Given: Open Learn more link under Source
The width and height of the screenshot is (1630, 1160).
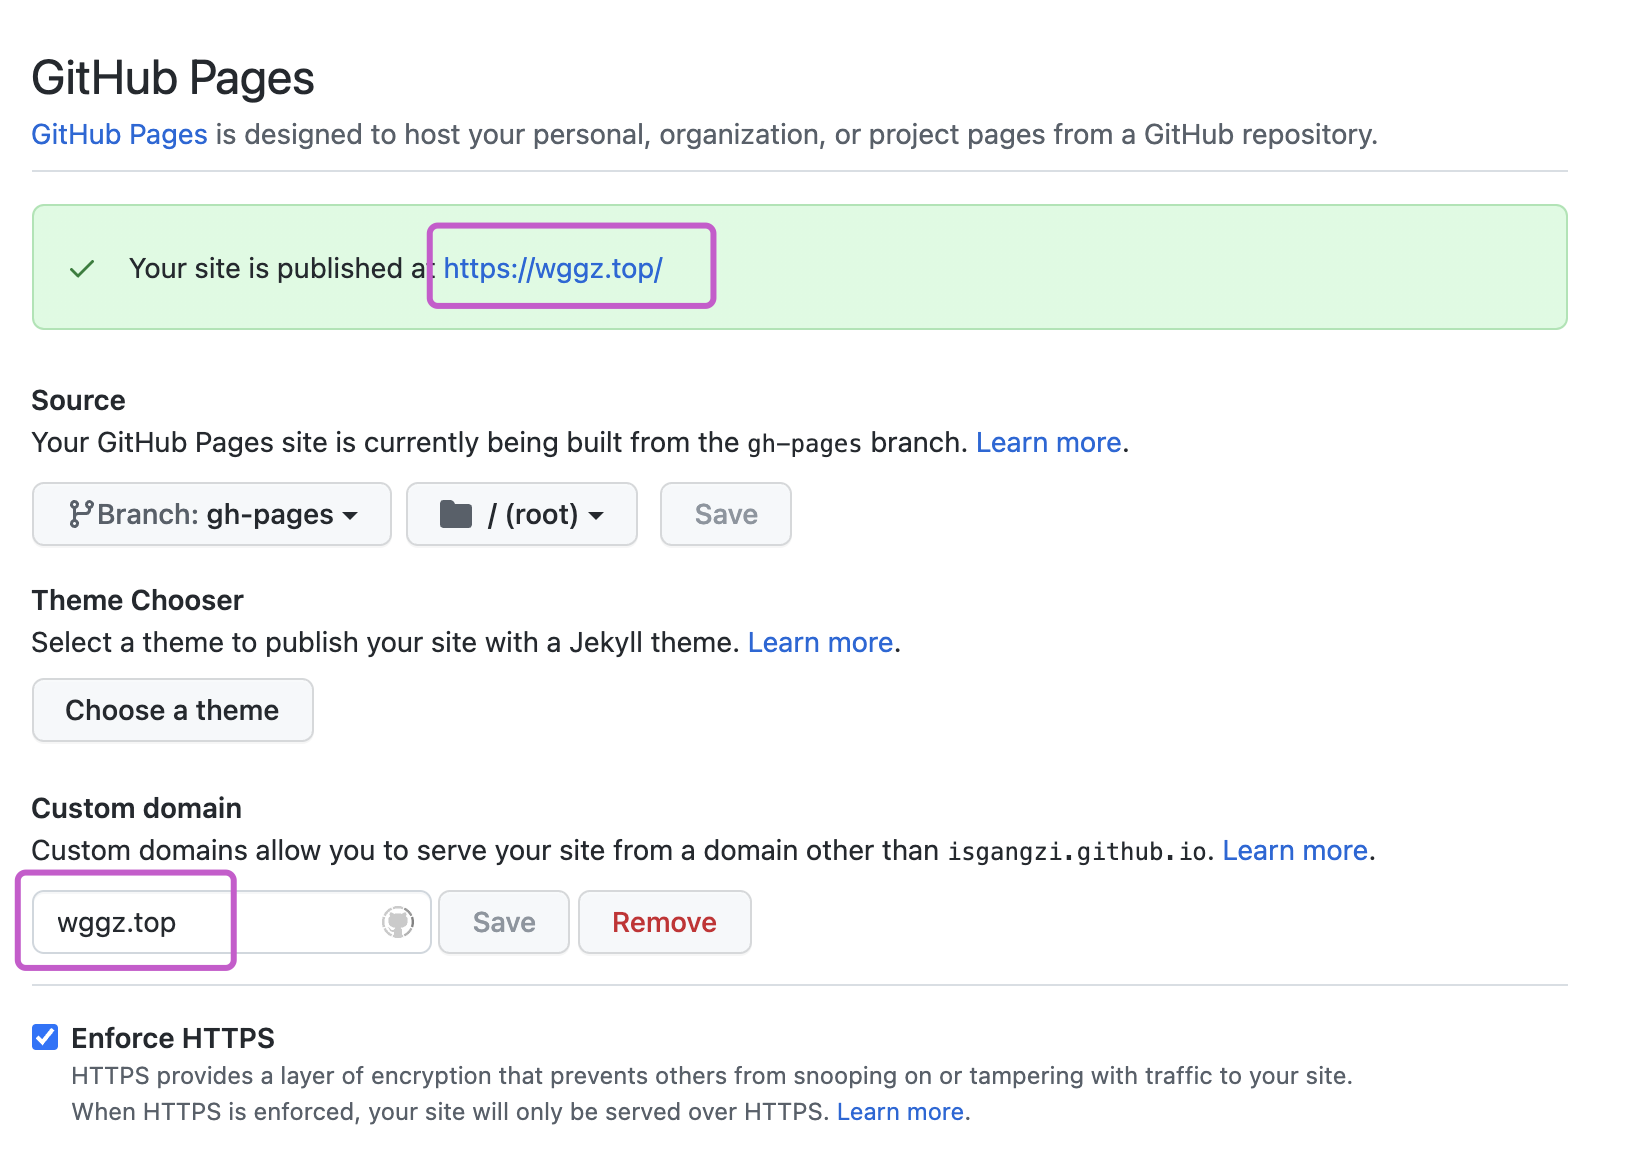Looking at the screenshot, I should (x=1048, y=442).
